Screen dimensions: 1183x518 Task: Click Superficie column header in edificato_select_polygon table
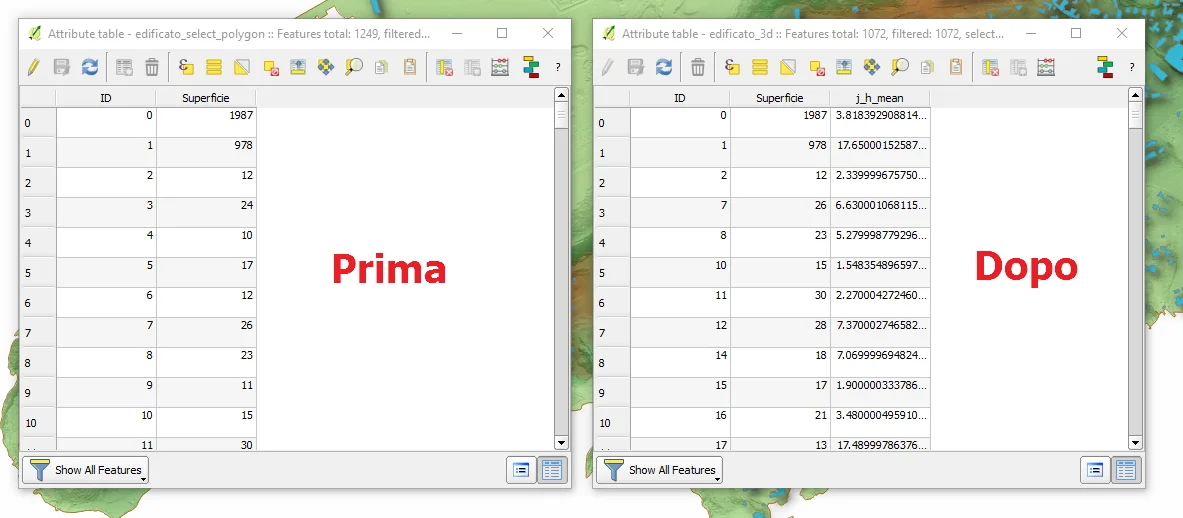(x=206, y=98)
